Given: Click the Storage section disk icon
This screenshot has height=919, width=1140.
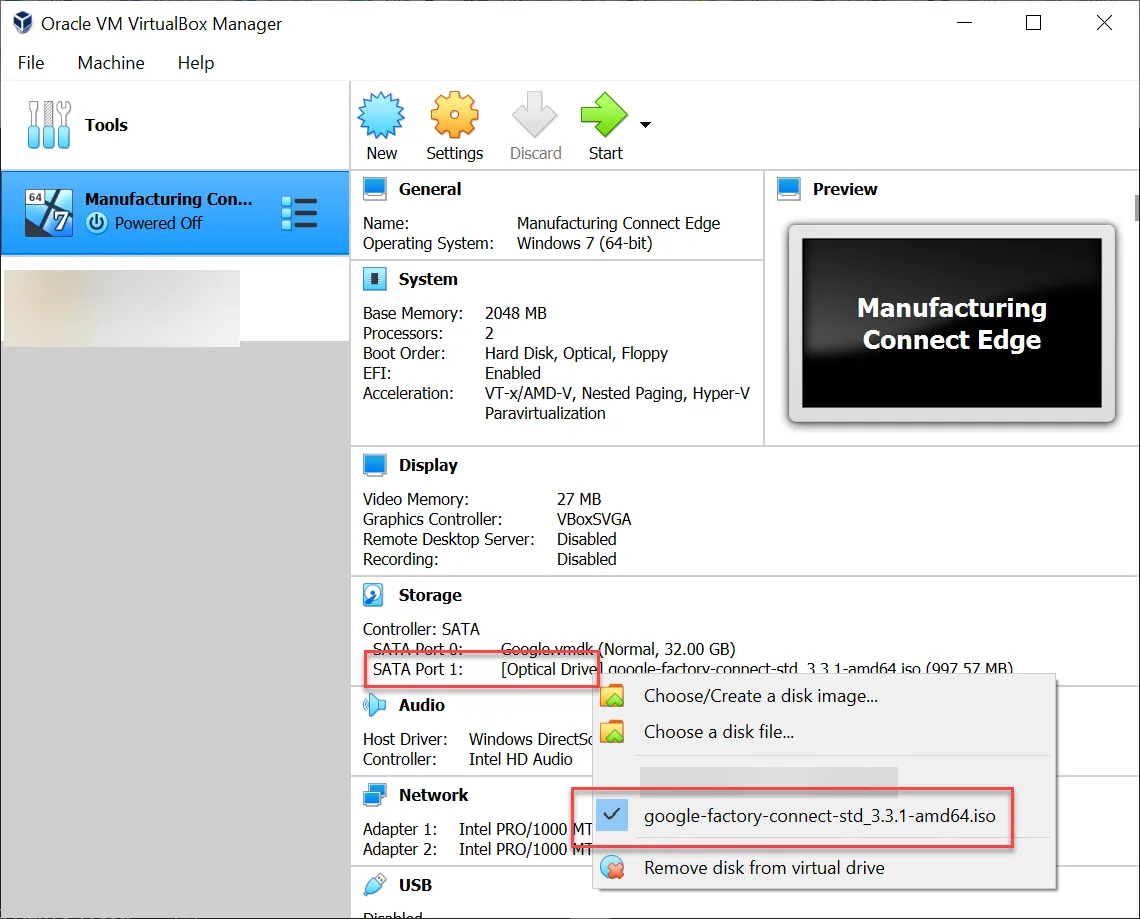Looking at the screenshot, I should coord(373,595).
